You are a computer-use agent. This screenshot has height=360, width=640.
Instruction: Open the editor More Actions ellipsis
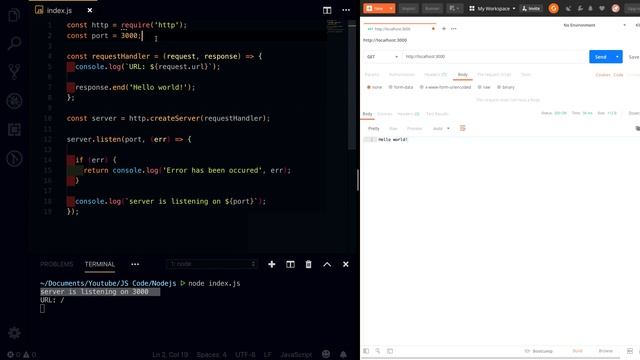coord(346,10)
